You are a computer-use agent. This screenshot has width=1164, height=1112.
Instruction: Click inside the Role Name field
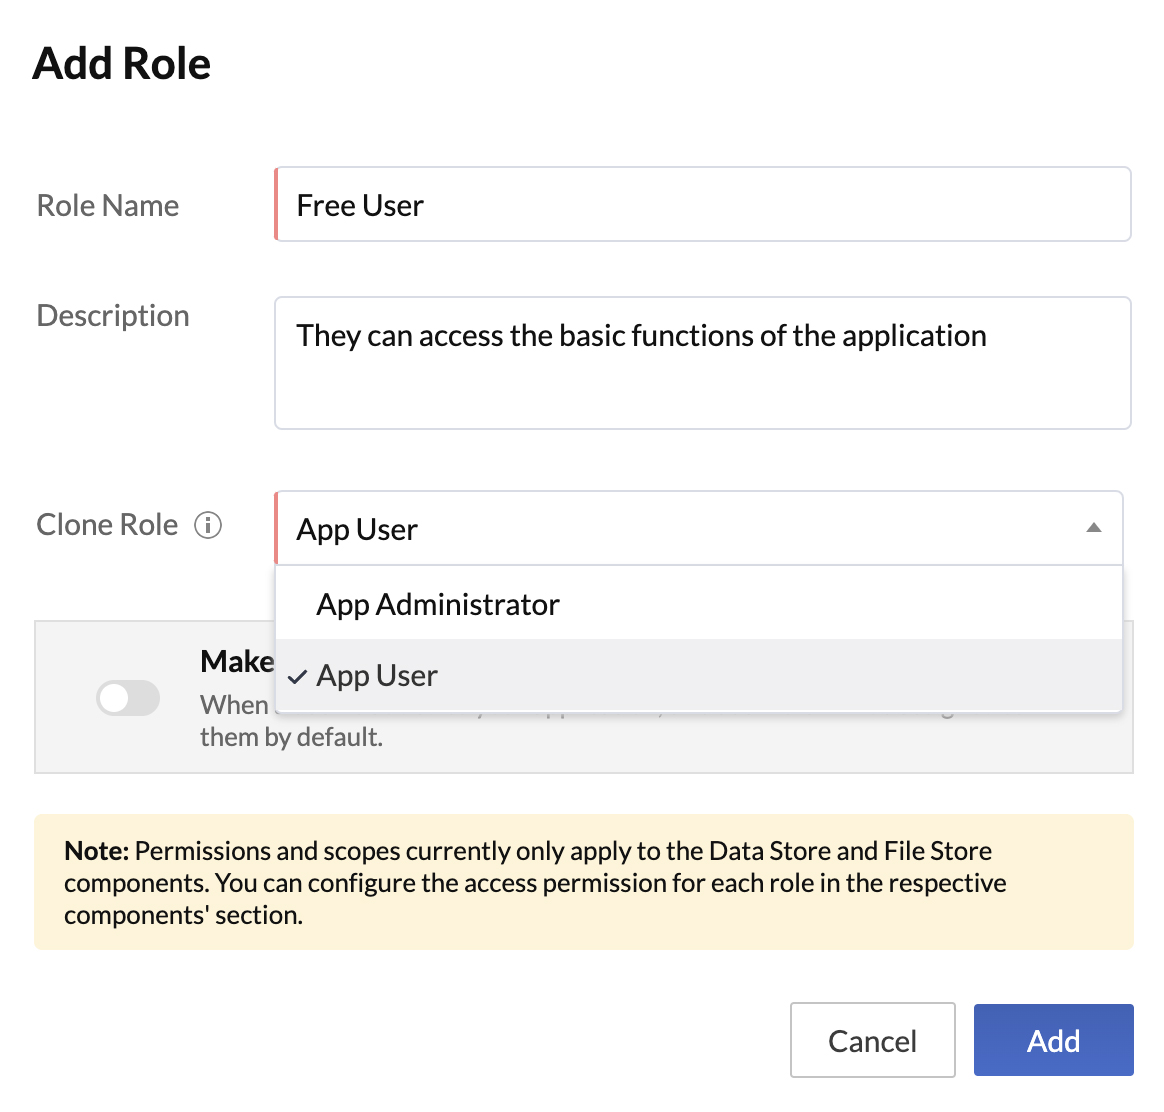[x=700, y=204]
